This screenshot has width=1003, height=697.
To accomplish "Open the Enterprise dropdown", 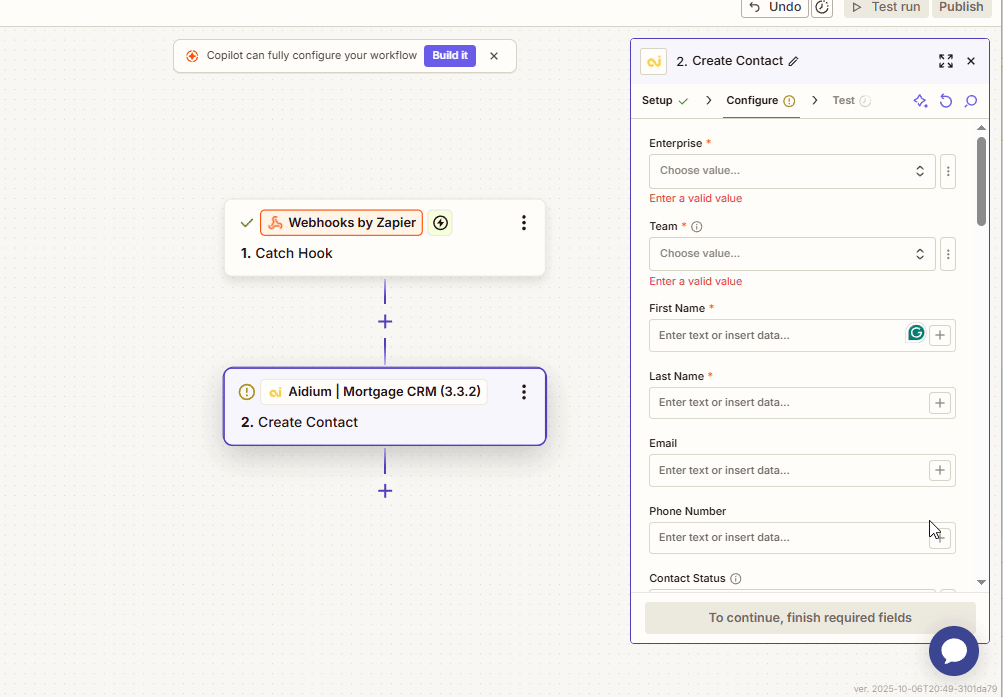I will point(792,171).
